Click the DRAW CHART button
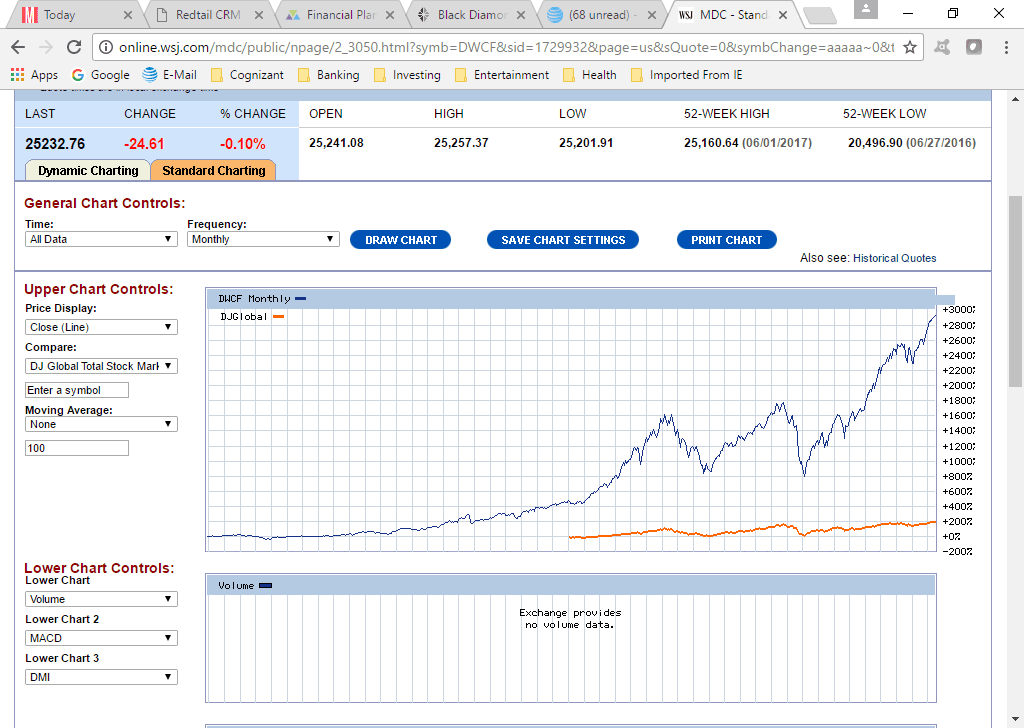The height and width of the screenshot is (728, 1024). (400, 240)
